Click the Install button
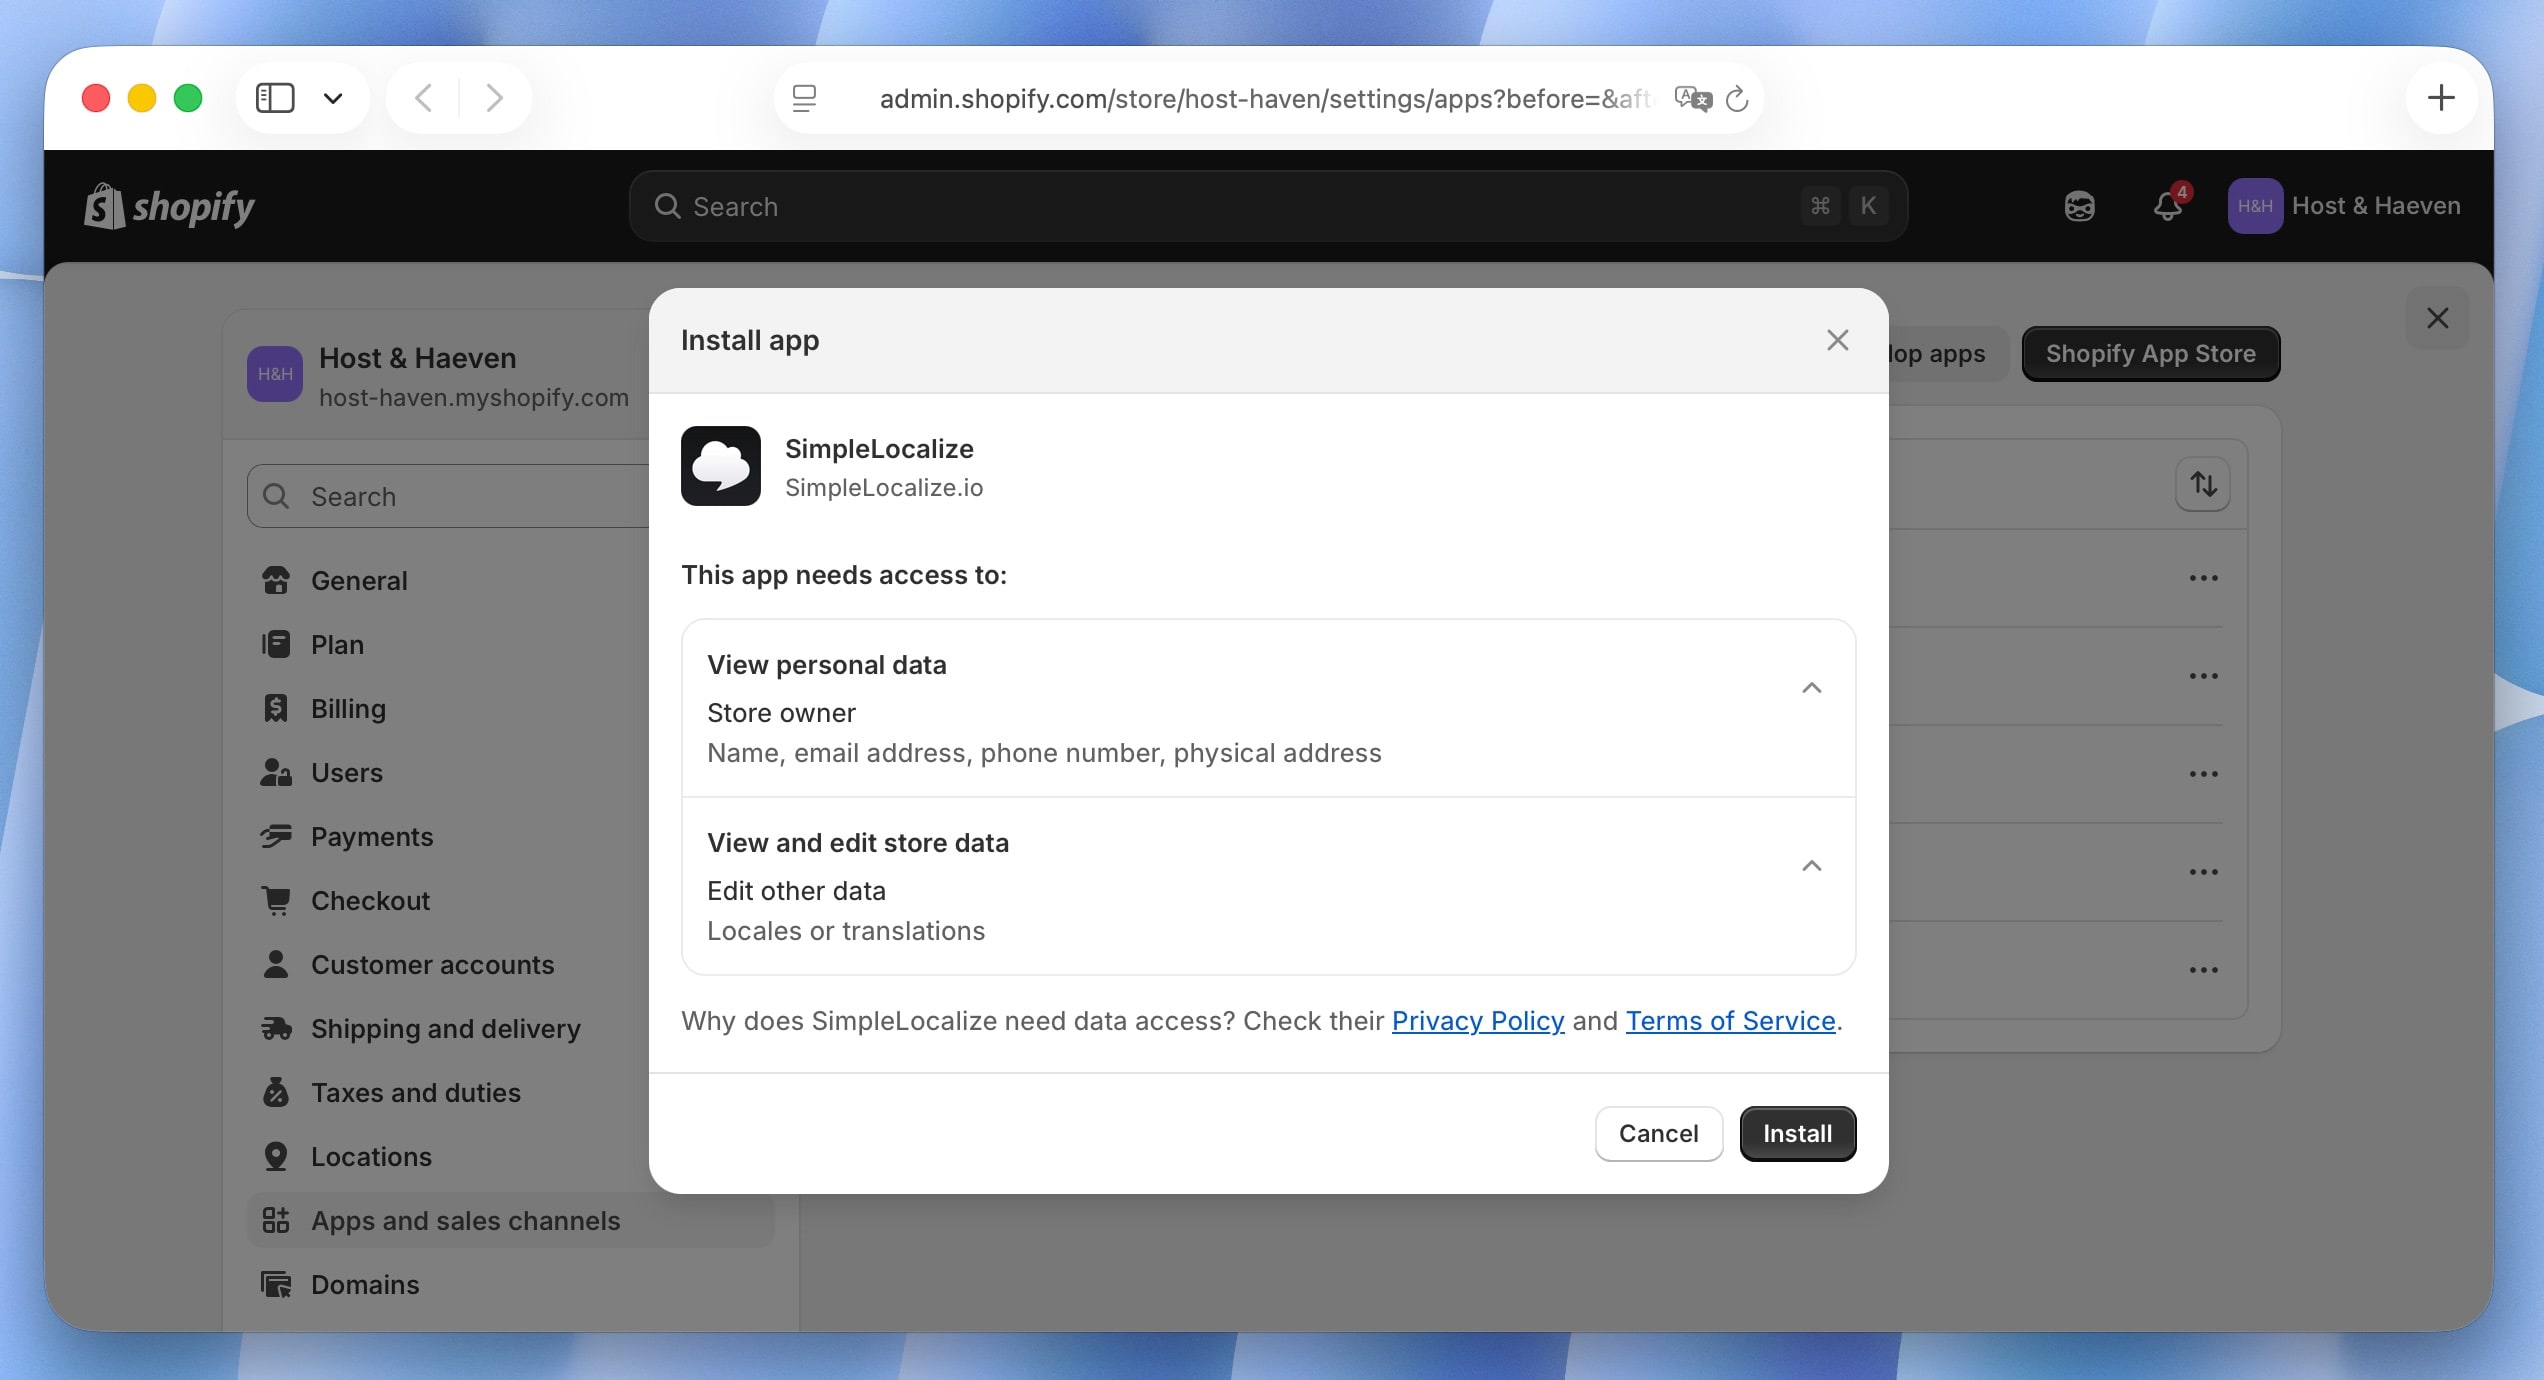This screenshot has width=2544, height=1380. click(1797, 1133)
